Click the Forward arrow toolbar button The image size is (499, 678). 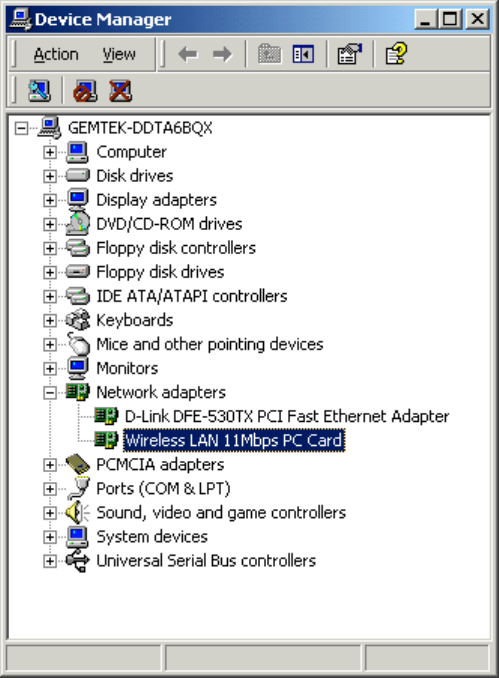[x=222, y=54]
